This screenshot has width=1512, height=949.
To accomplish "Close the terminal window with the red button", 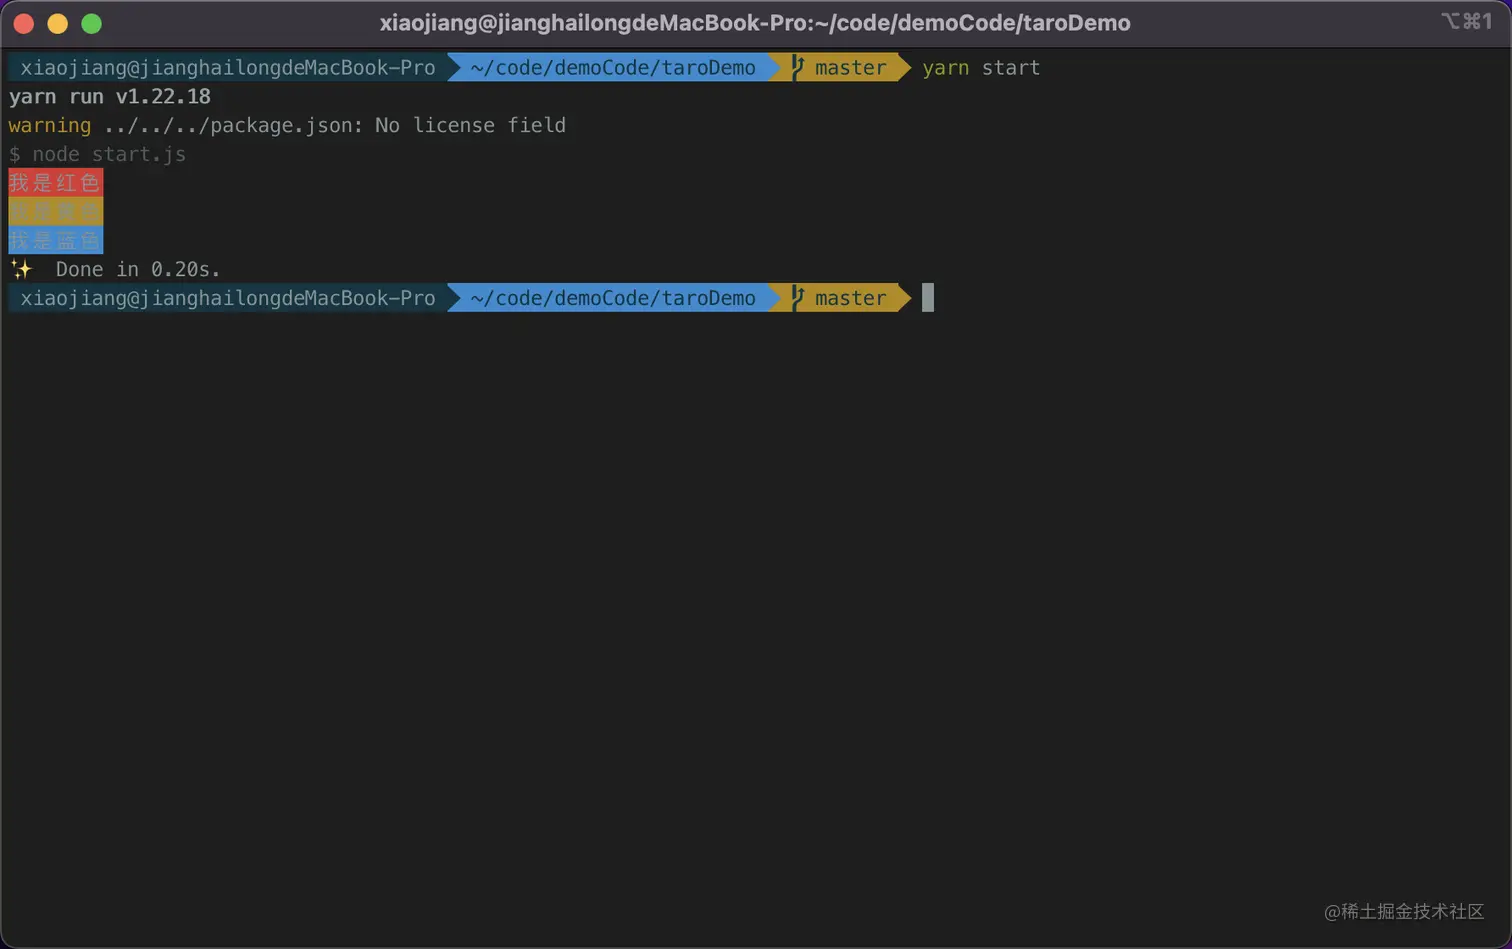I will 24,24.
